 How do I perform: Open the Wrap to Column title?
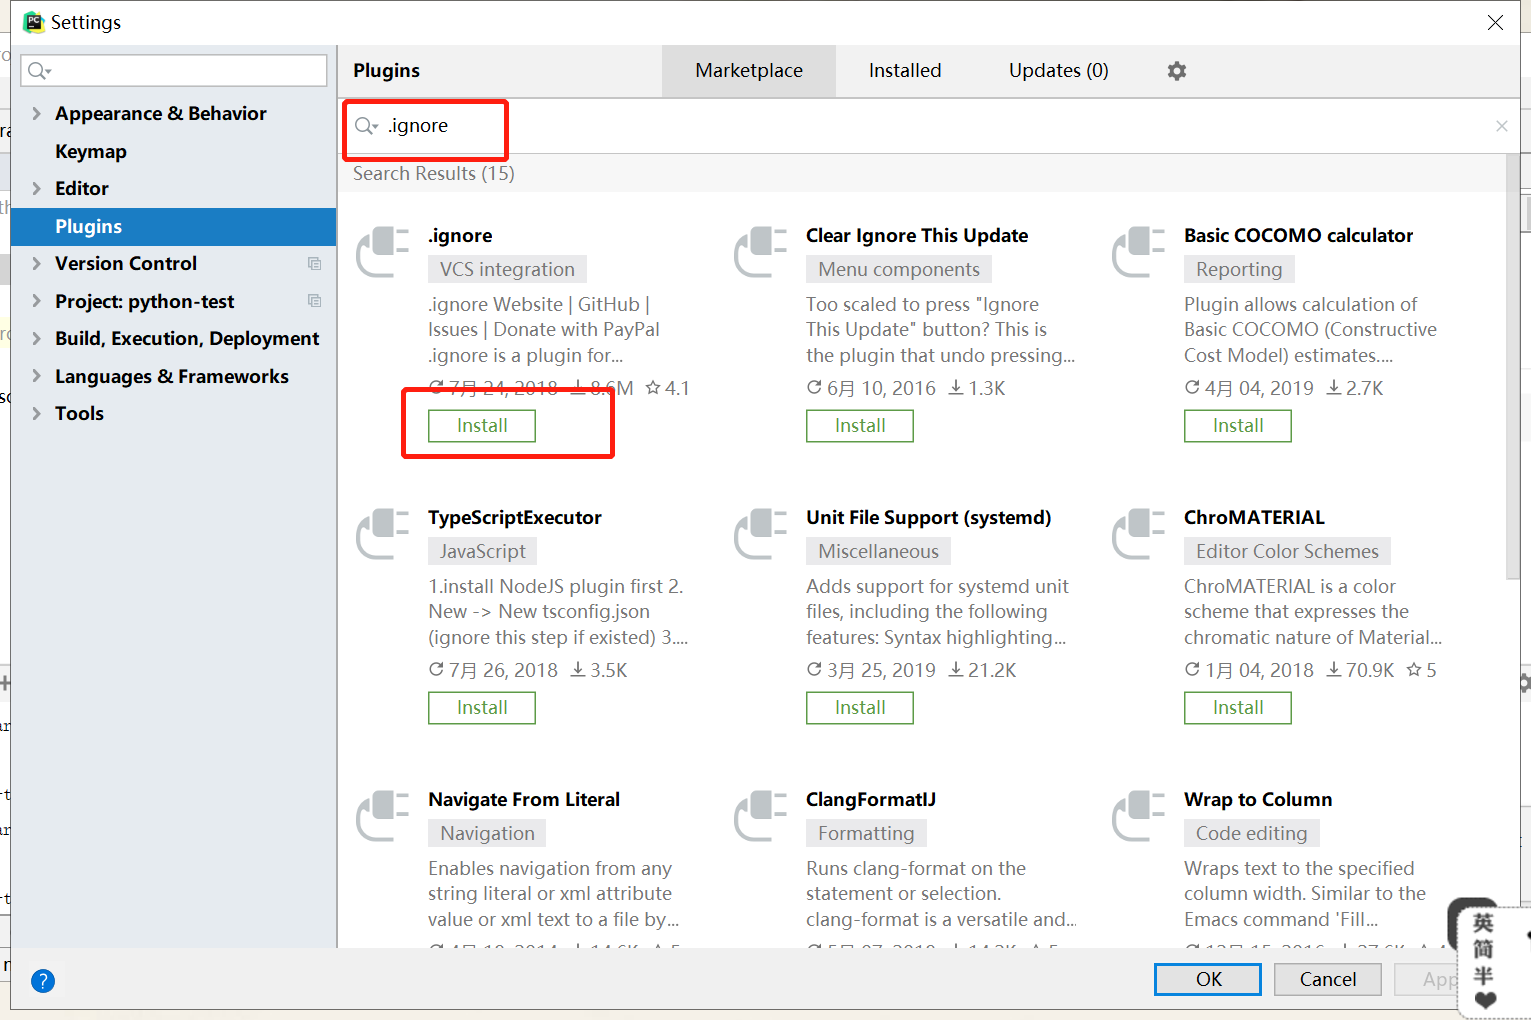(1258, 800)
